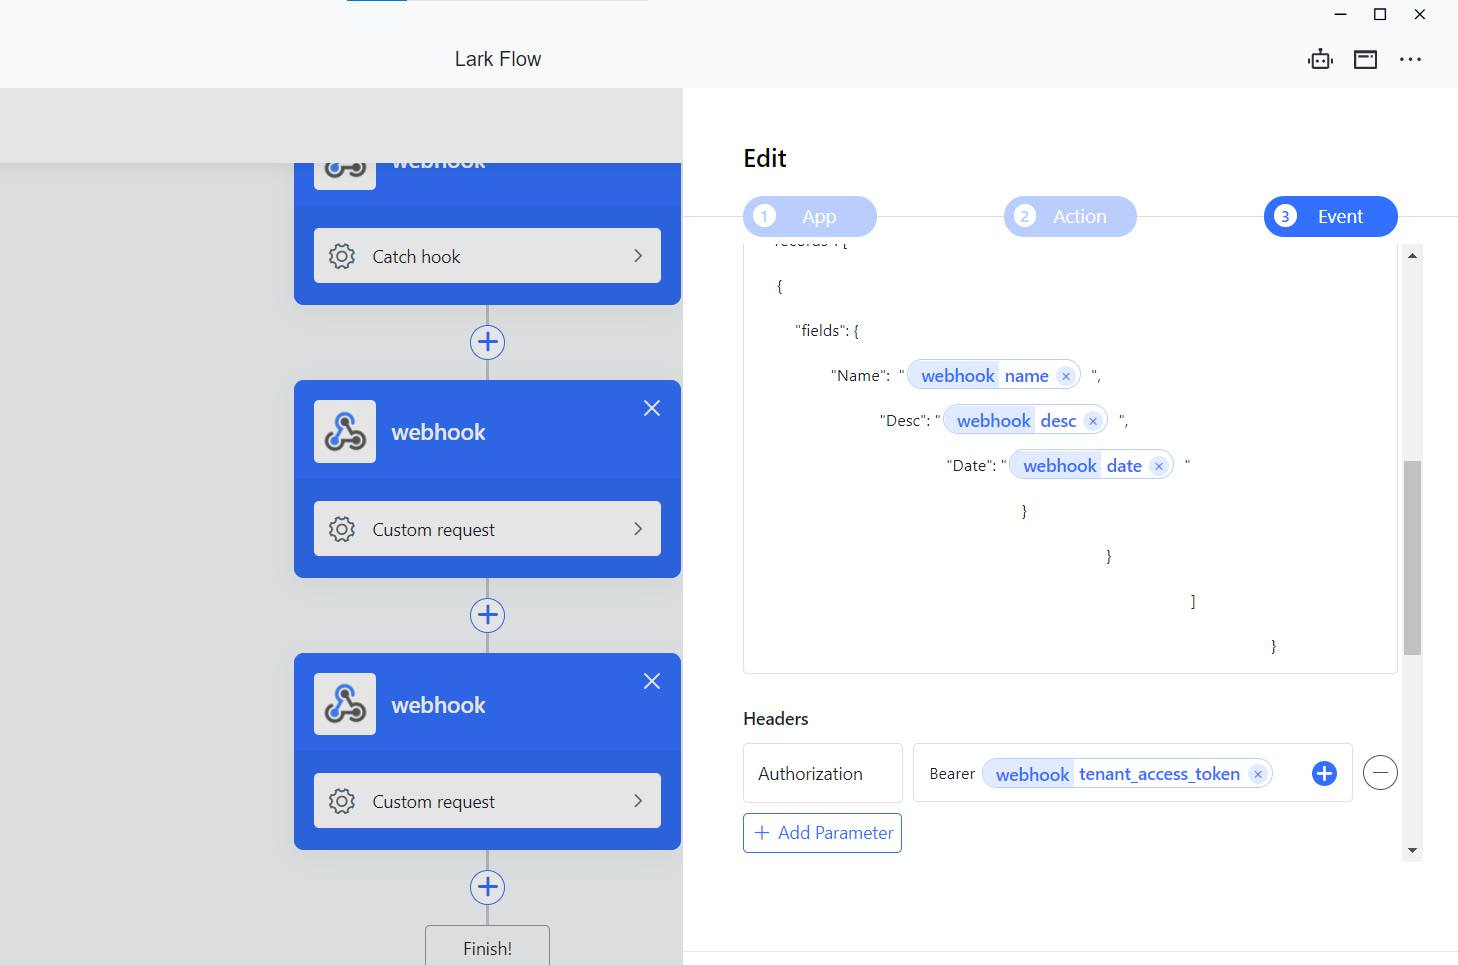1458x965 pixels.
Task: Open Catch hook step settings
Action: [487, 256]
